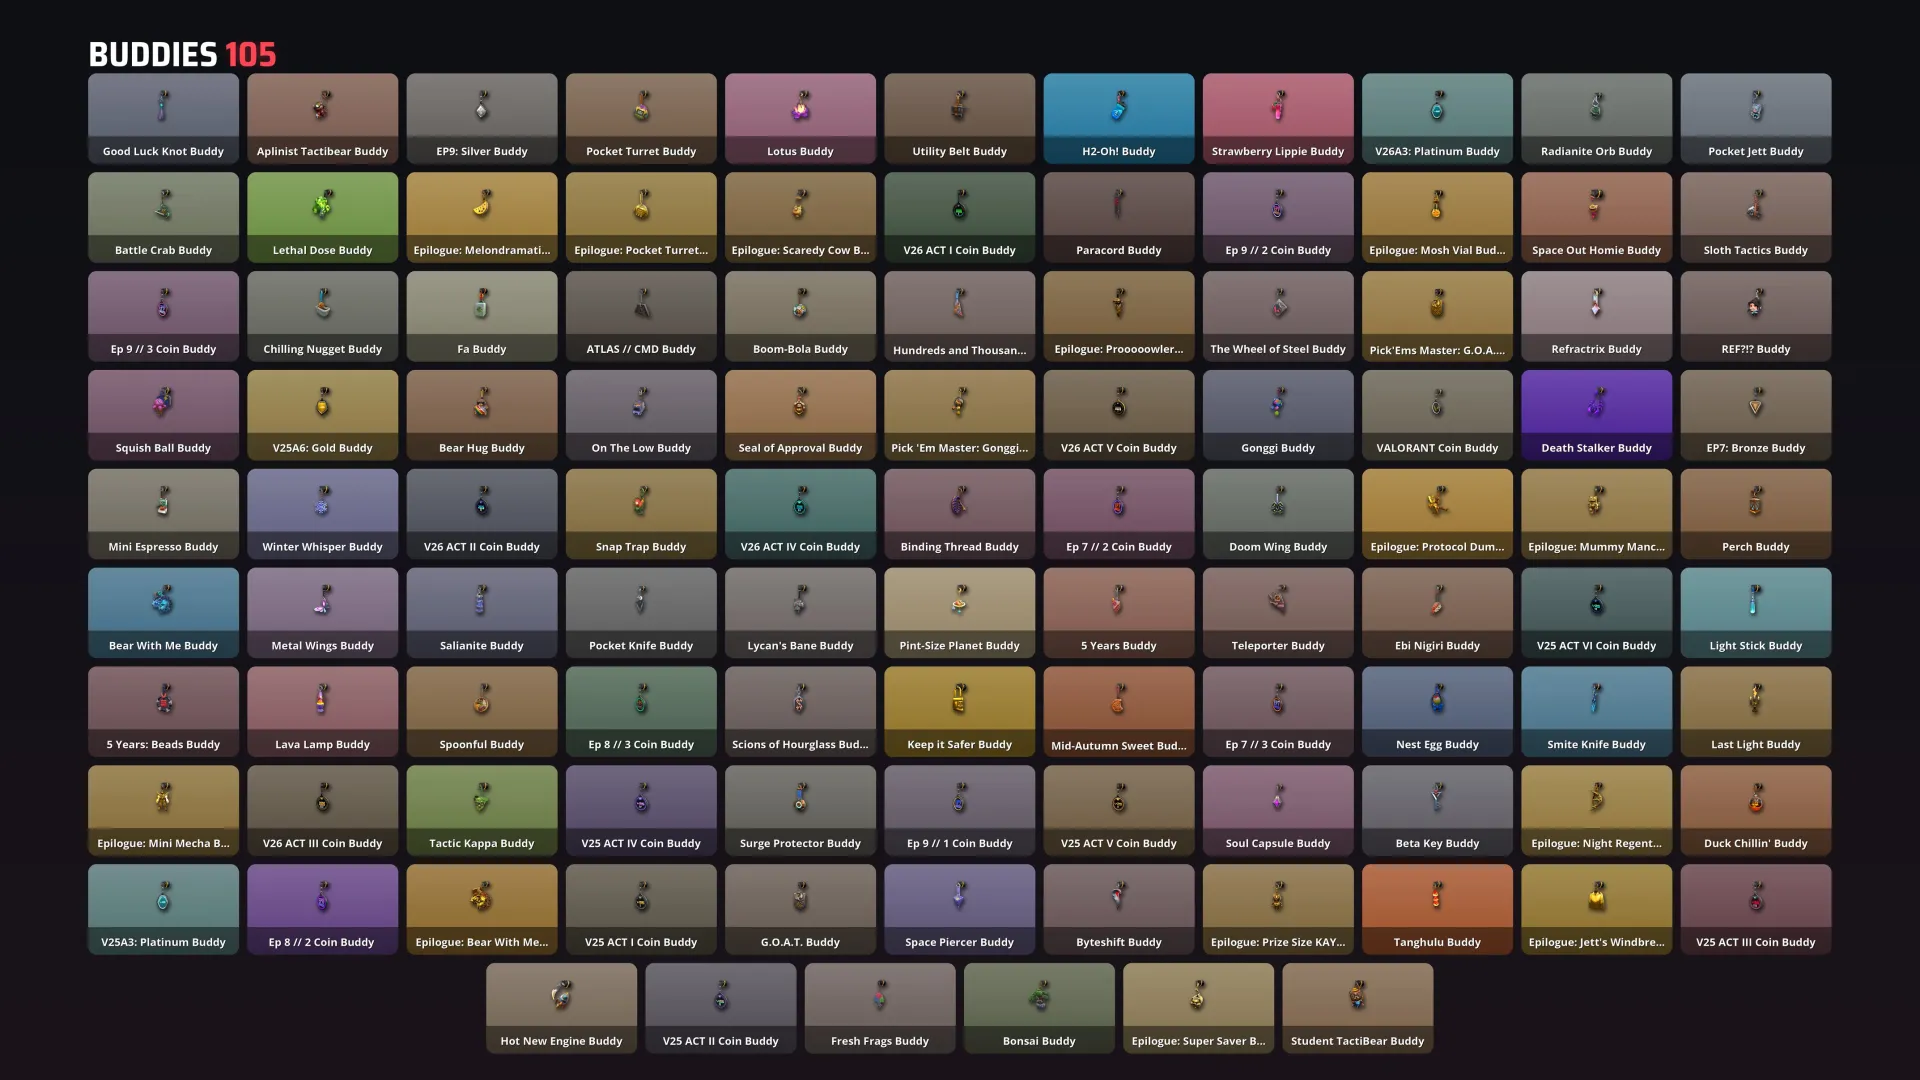Click the Pocket Jett Buddy tile
1920x1080 pixels.
point(1755,117)
